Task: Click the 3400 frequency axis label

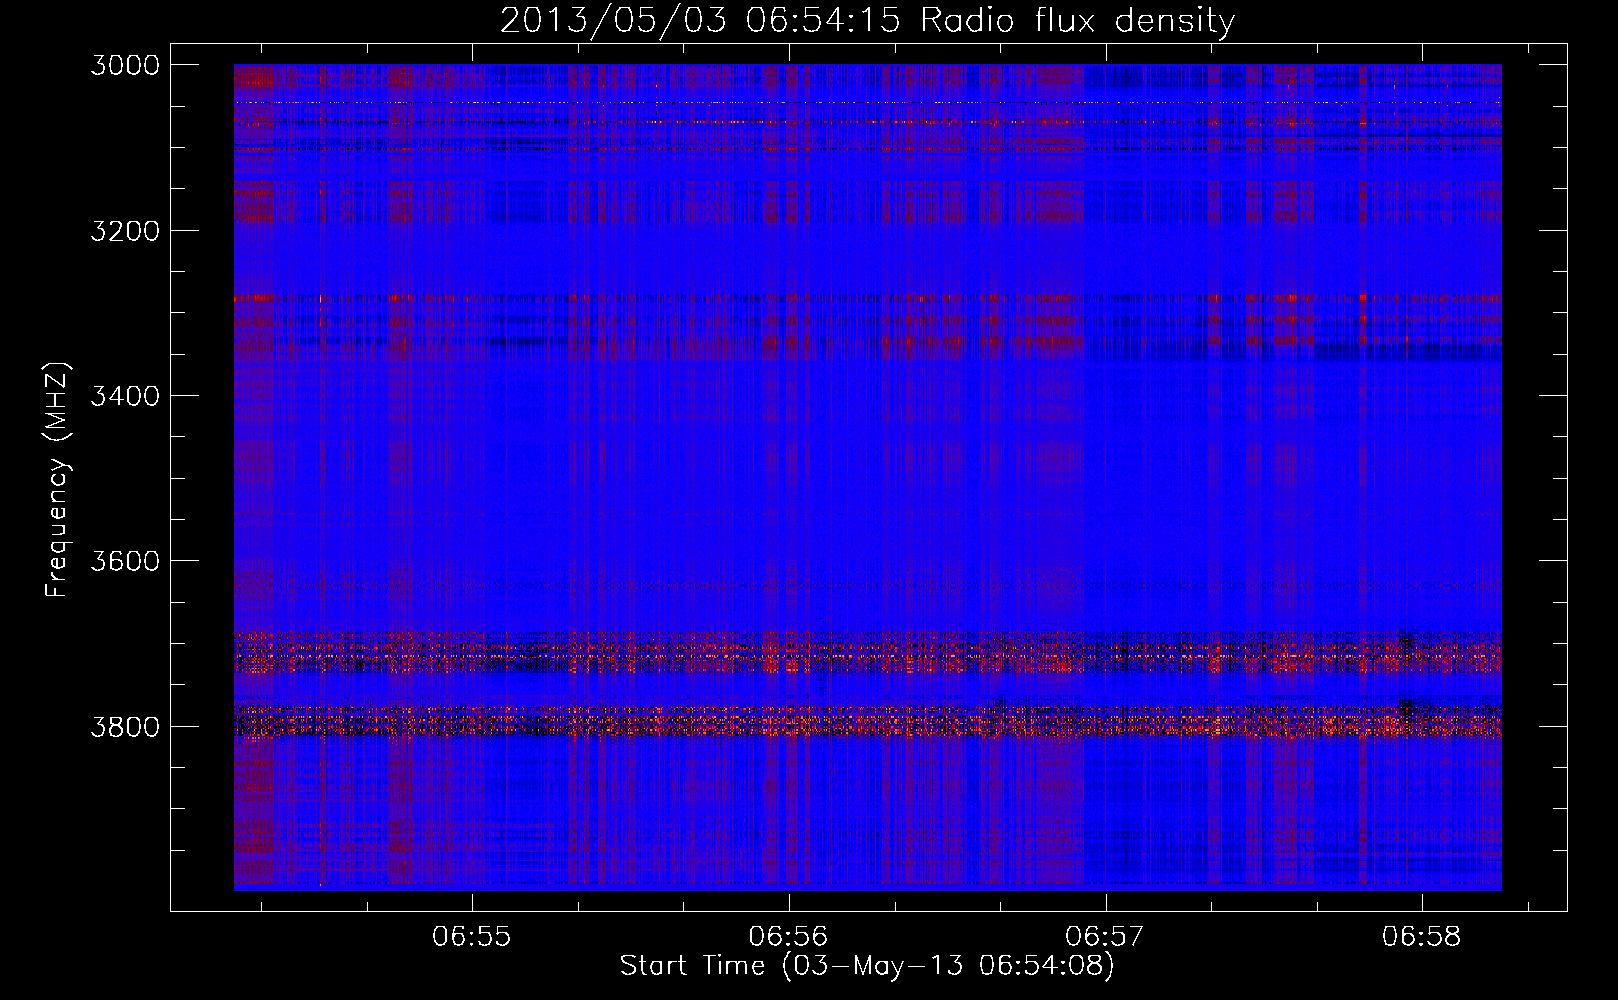Action: coord(125,396)
